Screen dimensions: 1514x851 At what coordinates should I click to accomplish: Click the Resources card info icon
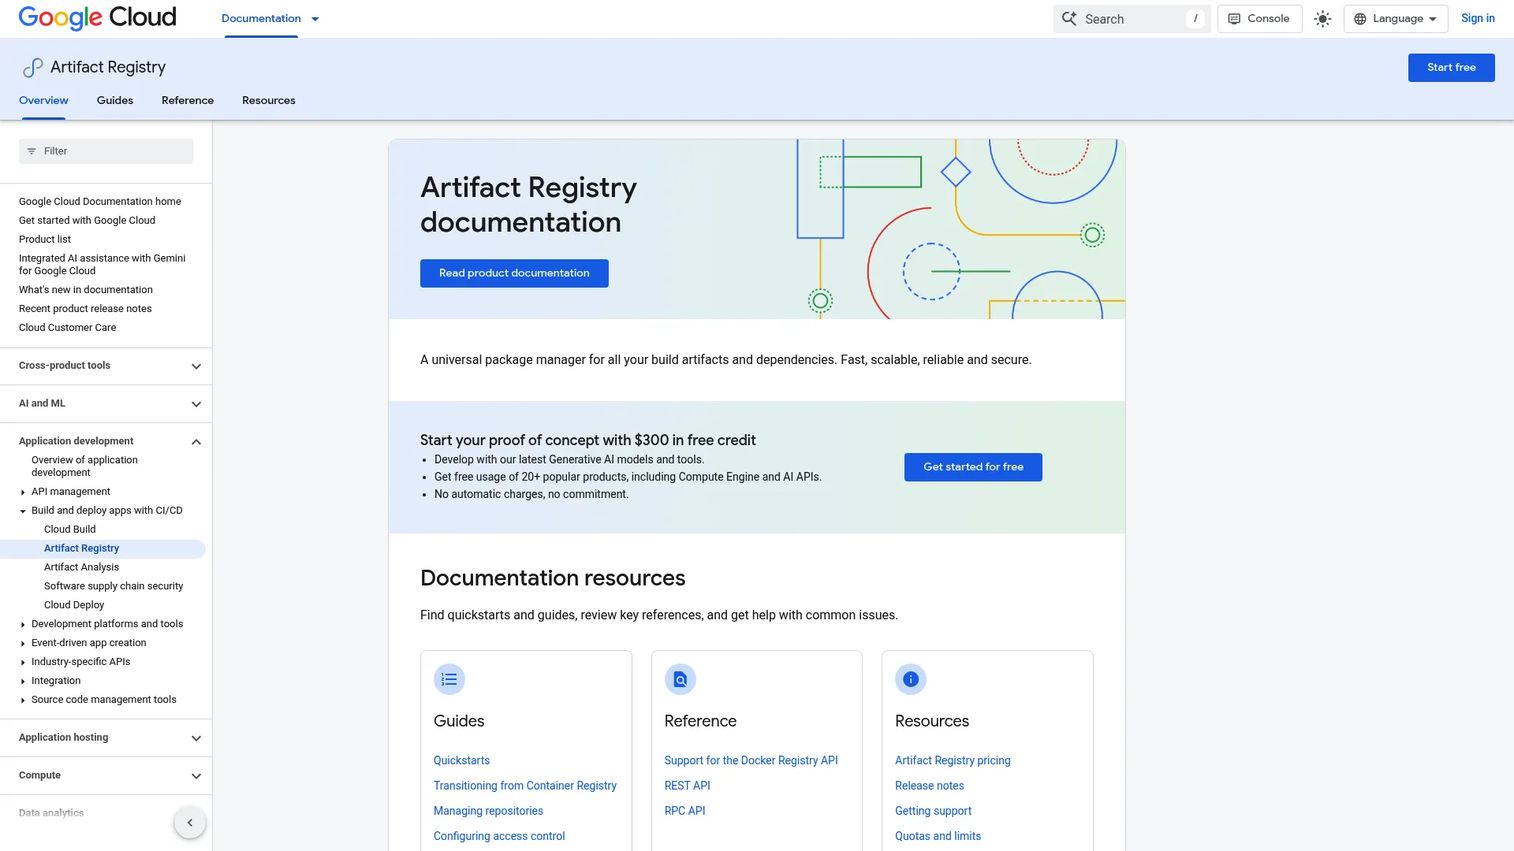(911, 680)
